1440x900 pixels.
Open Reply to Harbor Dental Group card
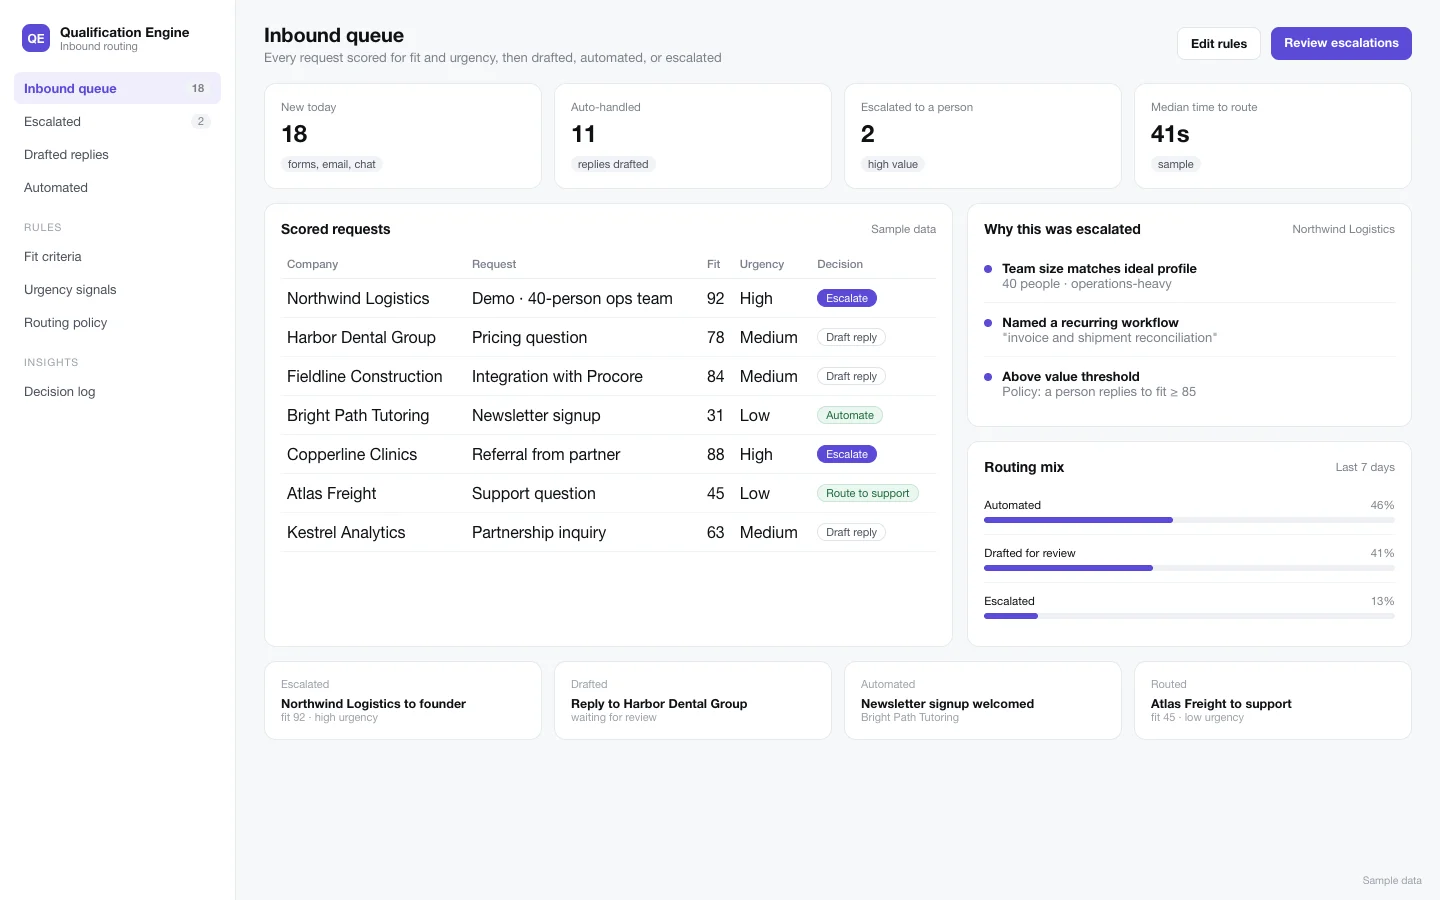(693, 701)
